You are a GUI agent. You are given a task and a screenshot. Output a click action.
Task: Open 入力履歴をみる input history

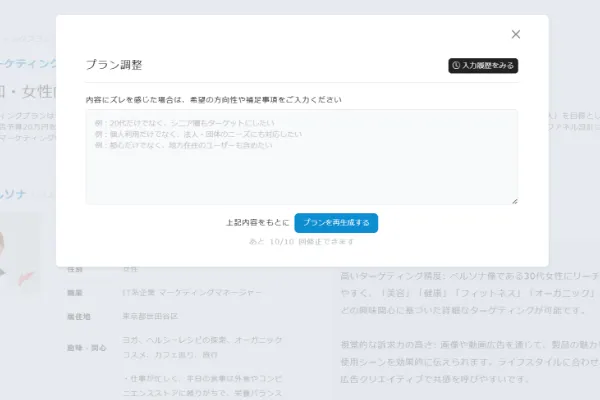483,66
